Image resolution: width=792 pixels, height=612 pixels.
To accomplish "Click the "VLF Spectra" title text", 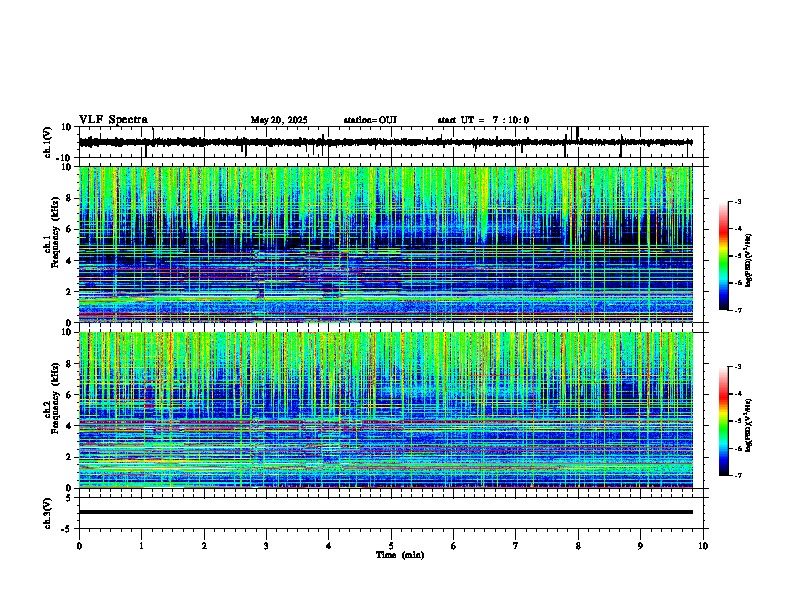I will pos(113,119).
